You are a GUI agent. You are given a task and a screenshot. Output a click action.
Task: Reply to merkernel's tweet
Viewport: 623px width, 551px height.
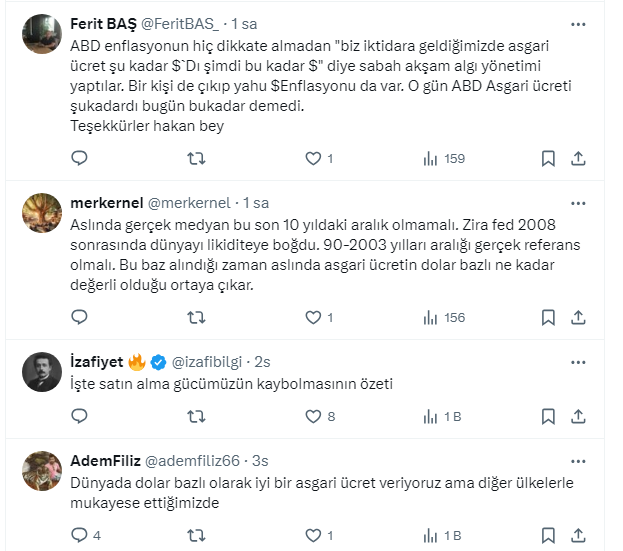tap(80, 318)
